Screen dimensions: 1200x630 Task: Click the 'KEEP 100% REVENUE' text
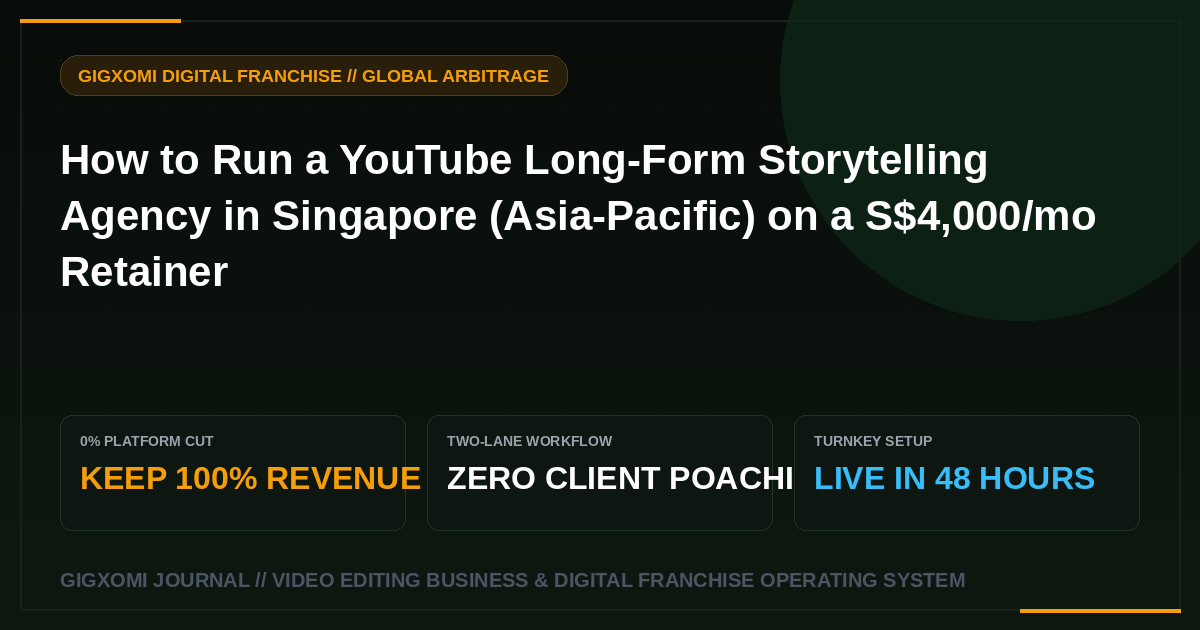[250, 479]
